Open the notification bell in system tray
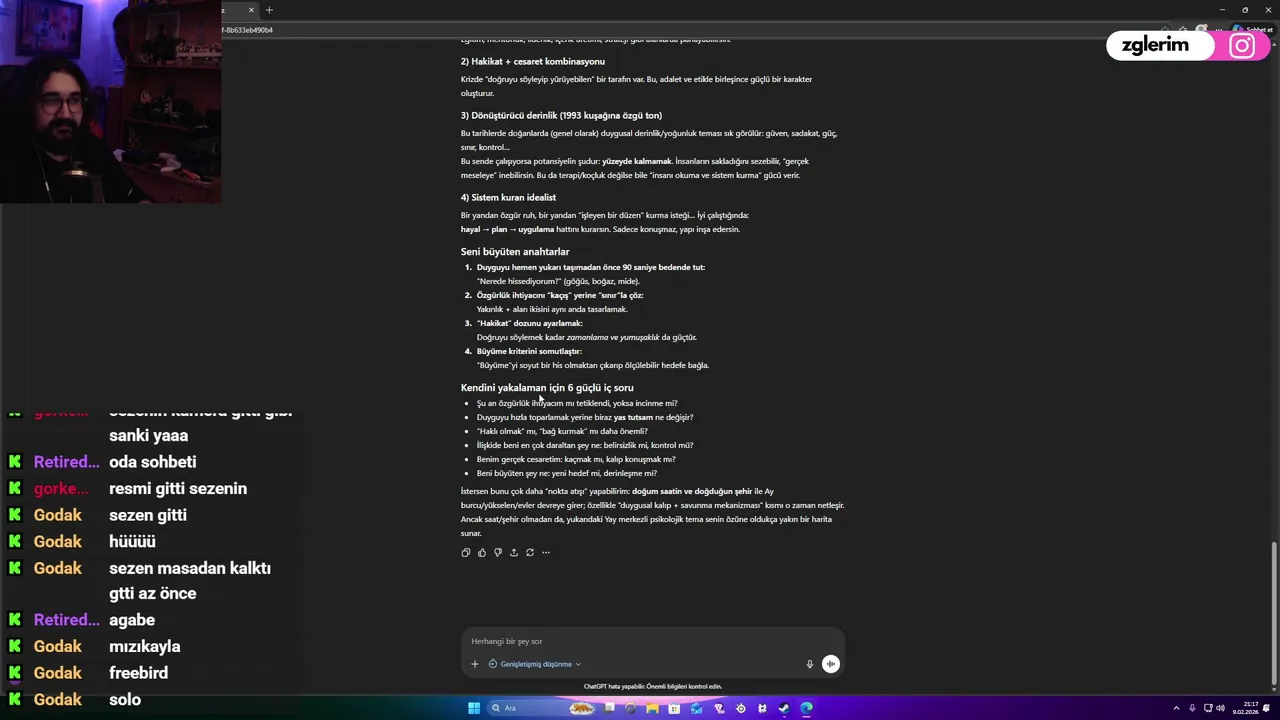The height and width of the screenshot is (720, 1280). [1268, 708]
